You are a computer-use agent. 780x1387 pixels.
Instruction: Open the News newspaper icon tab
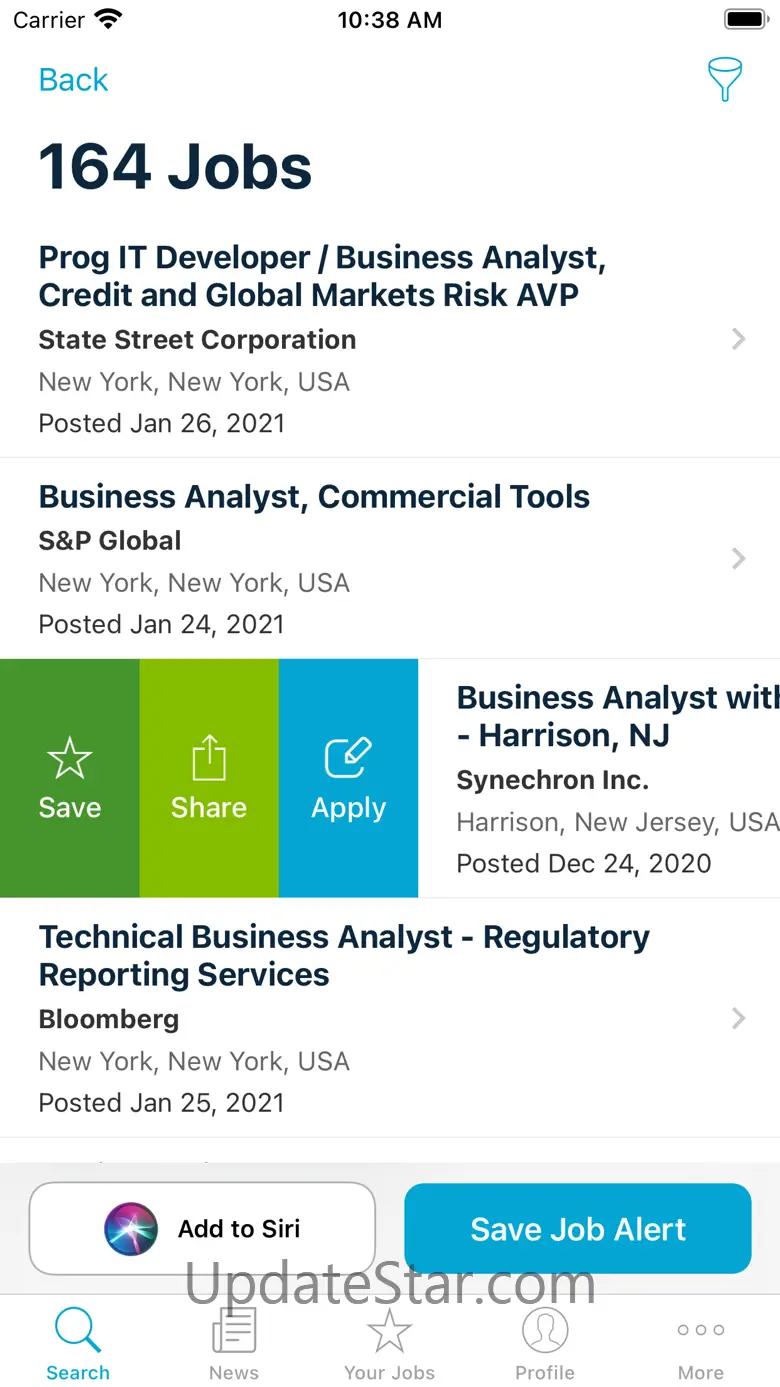click(234, 1343)
